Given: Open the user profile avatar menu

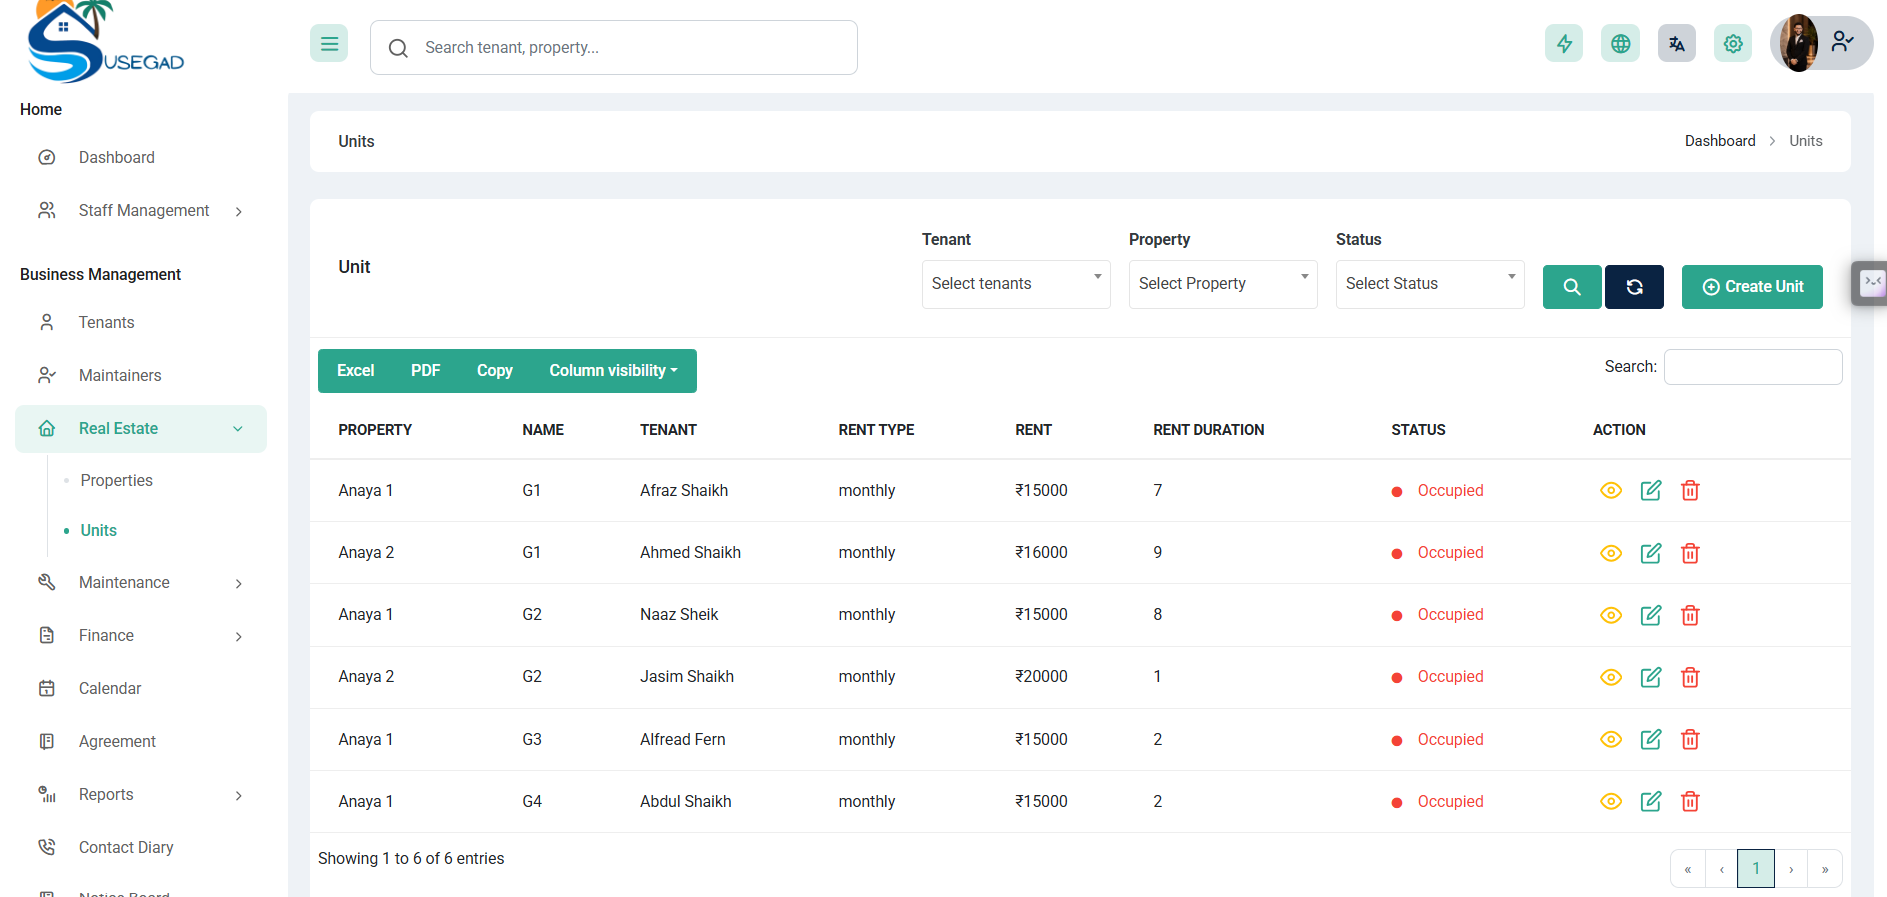Looking at the screenshot, I should tap(1821, 43).
